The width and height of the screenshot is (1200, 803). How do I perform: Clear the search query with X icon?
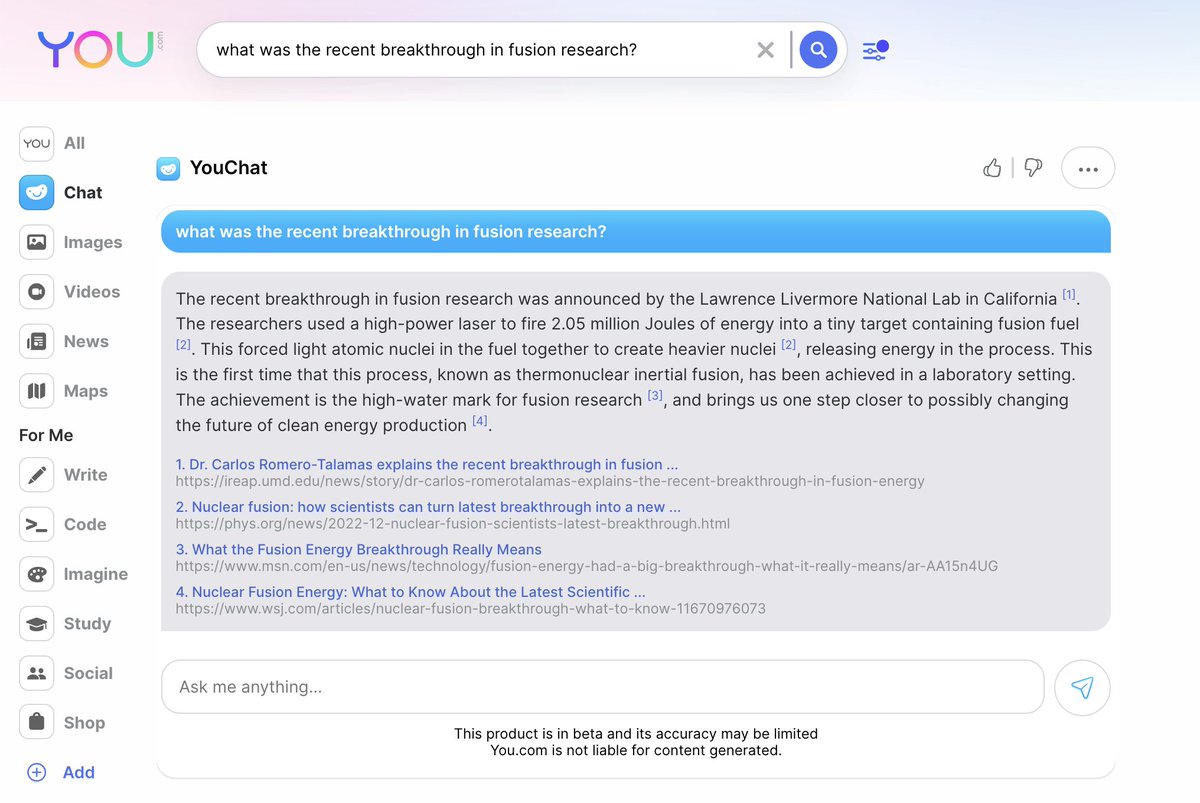click(765, 50)
